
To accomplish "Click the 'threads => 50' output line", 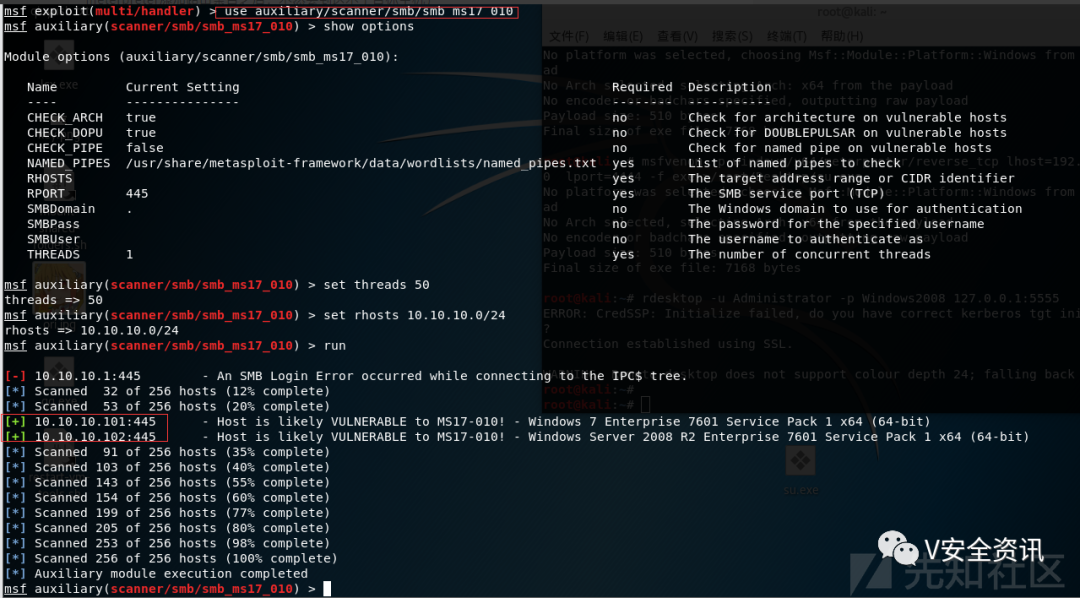I will click(x=53, y=300).
